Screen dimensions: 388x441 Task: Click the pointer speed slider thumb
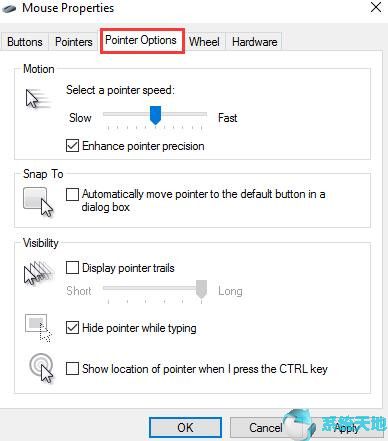pyautogui.click(x=155, y=115)
